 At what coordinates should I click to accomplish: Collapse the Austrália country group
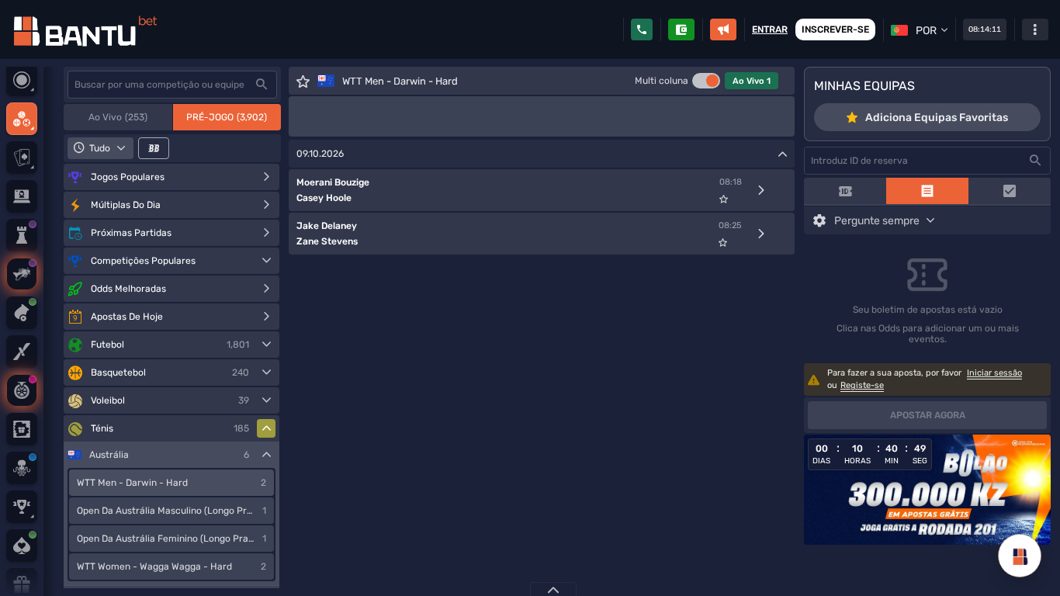266,455
